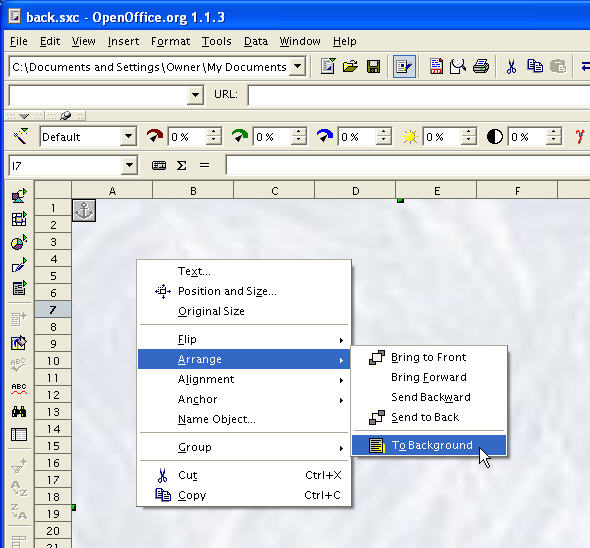Open the Format menu

click(x=170, y=41)
